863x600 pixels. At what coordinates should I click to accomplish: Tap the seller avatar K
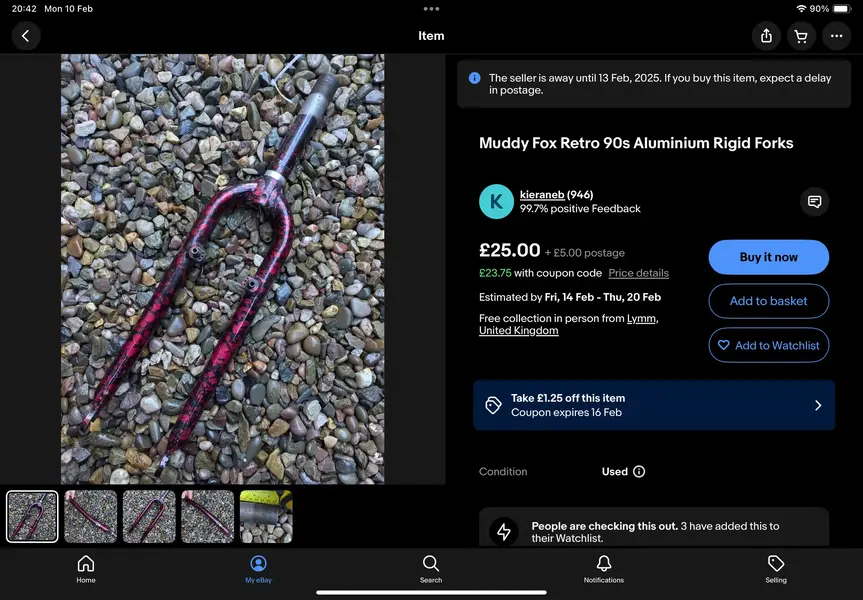point(496,201)
